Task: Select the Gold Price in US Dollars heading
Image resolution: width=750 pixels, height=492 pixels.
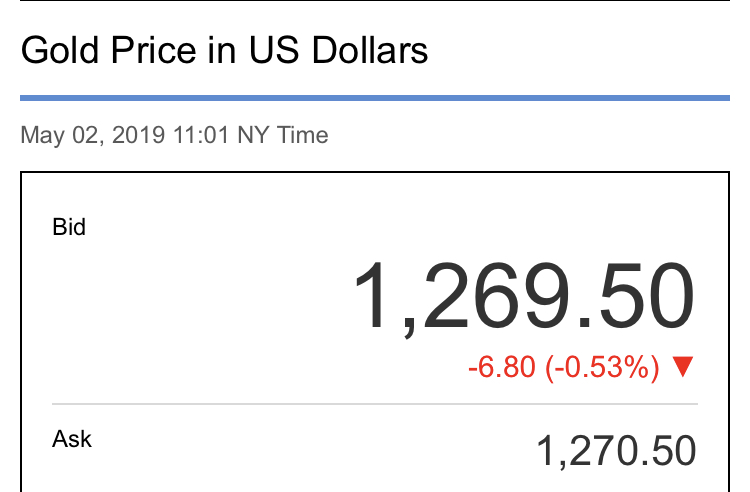Action: (x=224, y=50)
